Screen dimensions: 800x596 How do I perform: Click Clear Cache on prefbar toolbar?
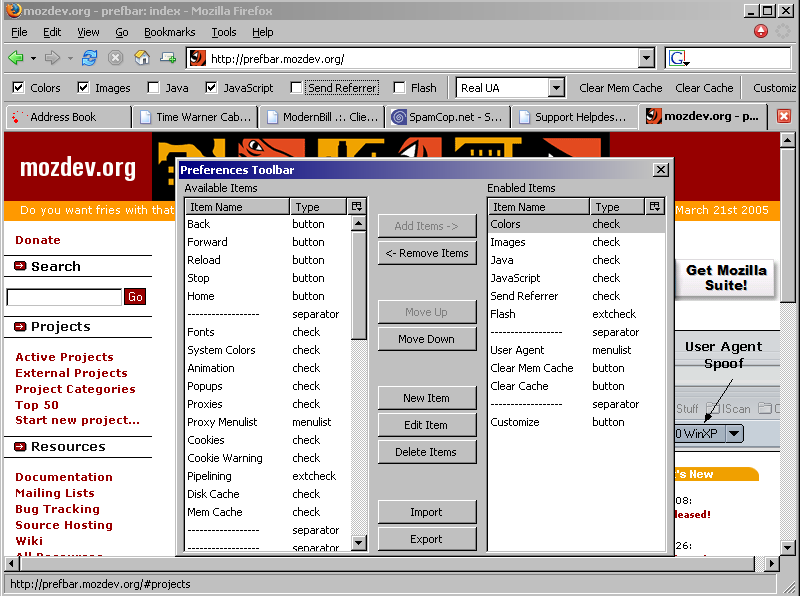[x=704, y=88]
